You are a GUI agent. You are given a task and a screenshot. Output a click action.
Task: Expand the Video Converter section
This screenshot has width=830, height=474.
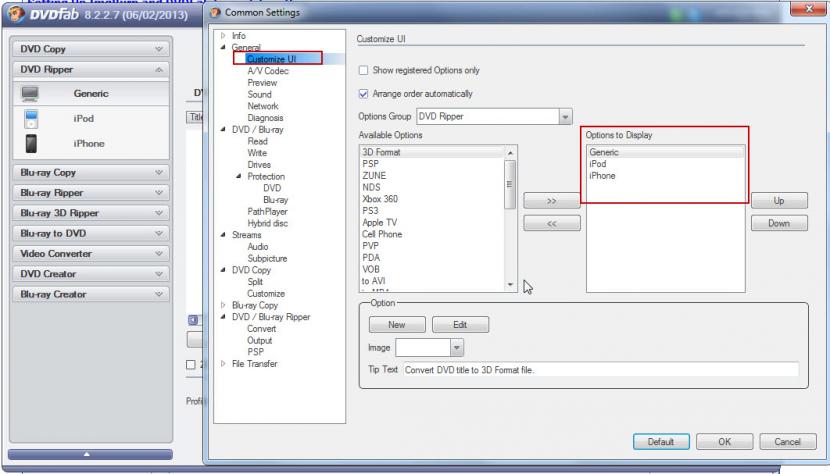91,254
